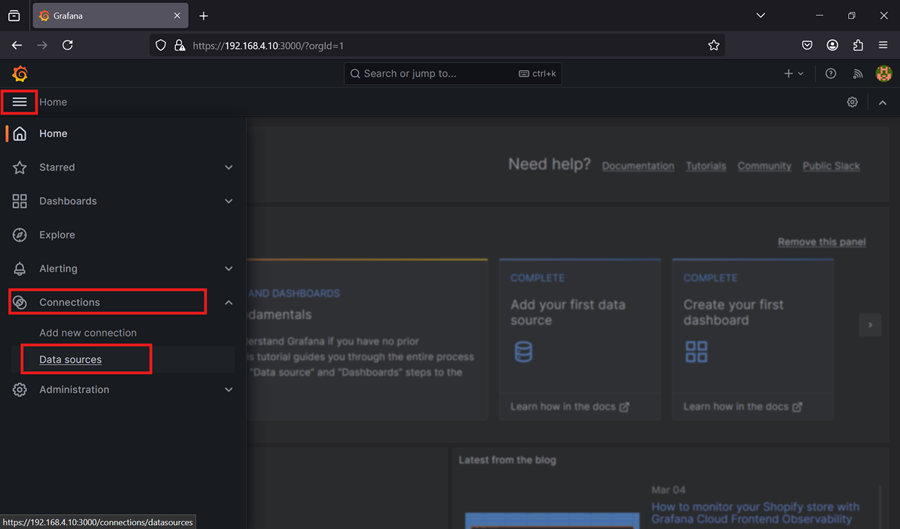Screen dimensions: 900x529
Task: Open the Pocket save icon
Action: click(807, 45)
